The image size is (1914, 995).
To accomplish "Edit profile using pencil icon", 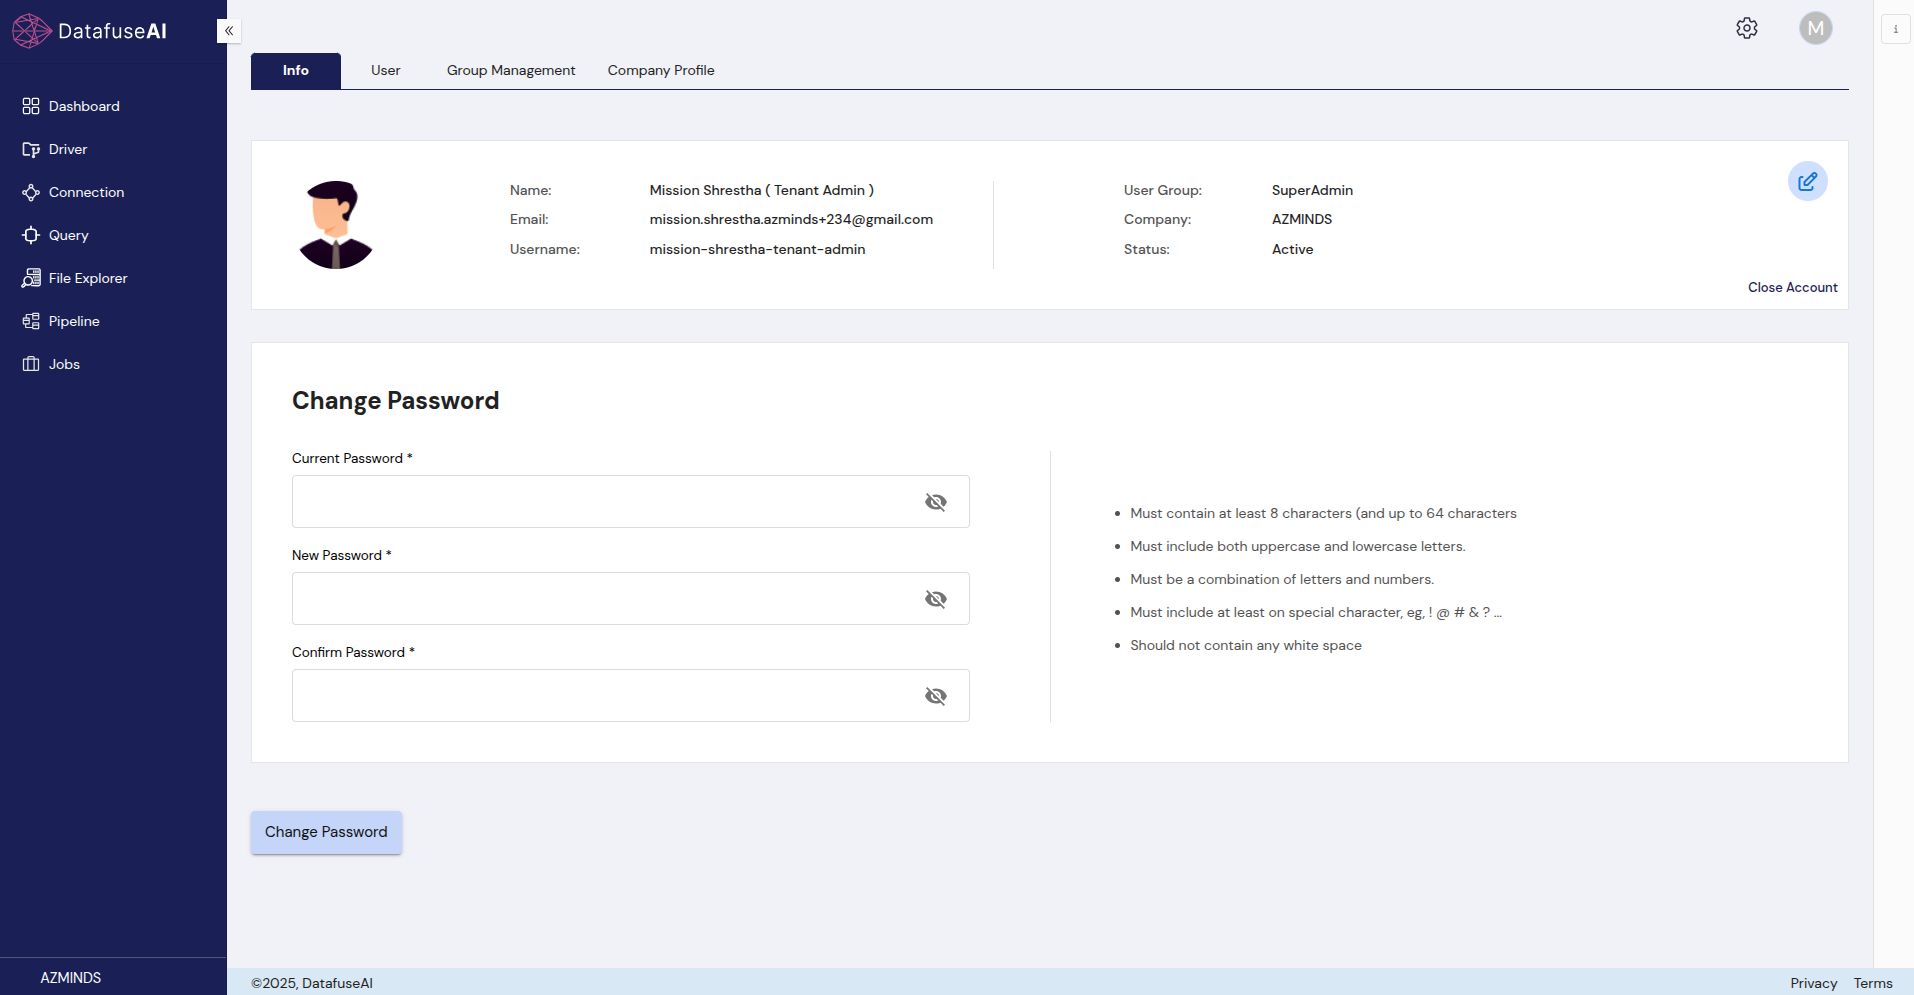I will point(1807,181).
